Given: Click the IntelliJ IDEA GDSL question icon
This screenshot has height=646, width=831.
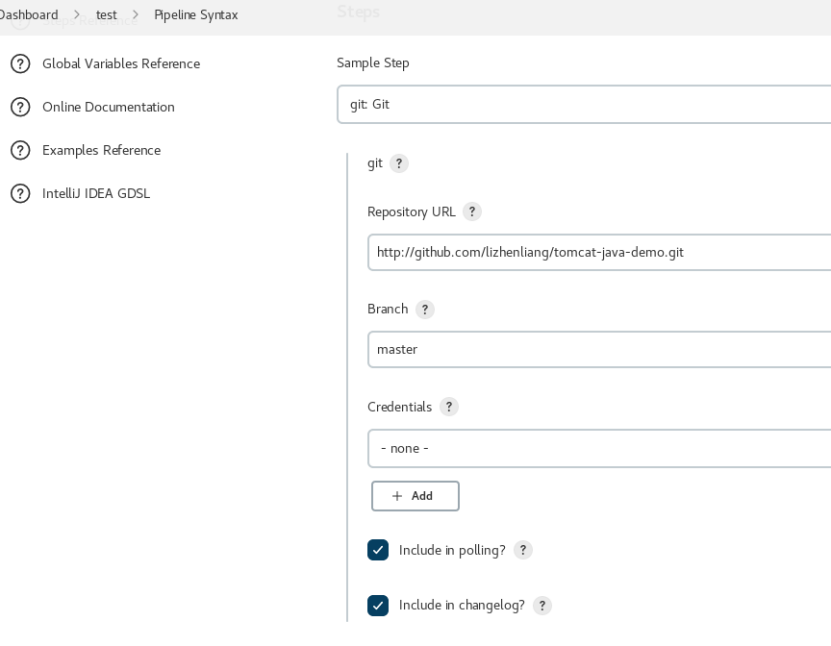Looking at the screenshot, I should (19, 194).
